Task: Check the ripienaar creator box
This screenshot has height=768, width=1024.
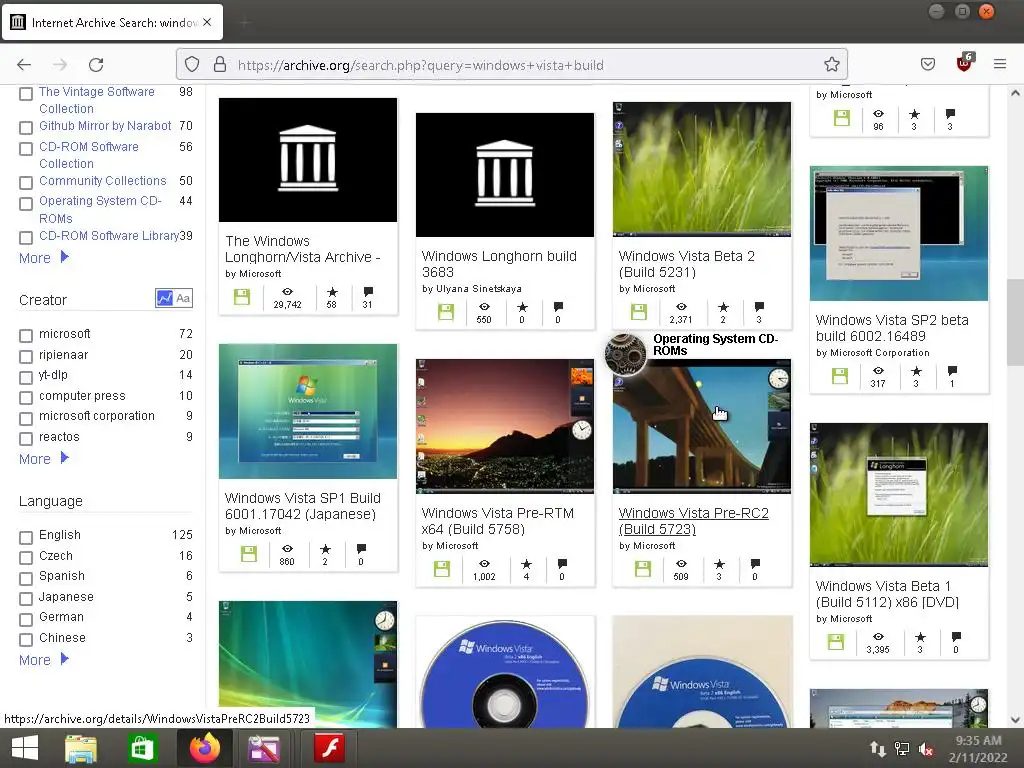Action: 25,356
